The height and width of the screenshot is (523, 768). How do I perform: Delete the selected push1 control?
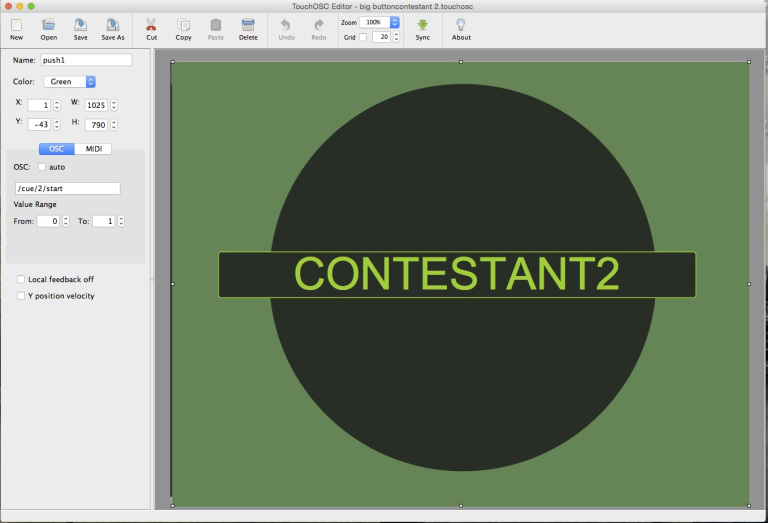pos(247,25)
